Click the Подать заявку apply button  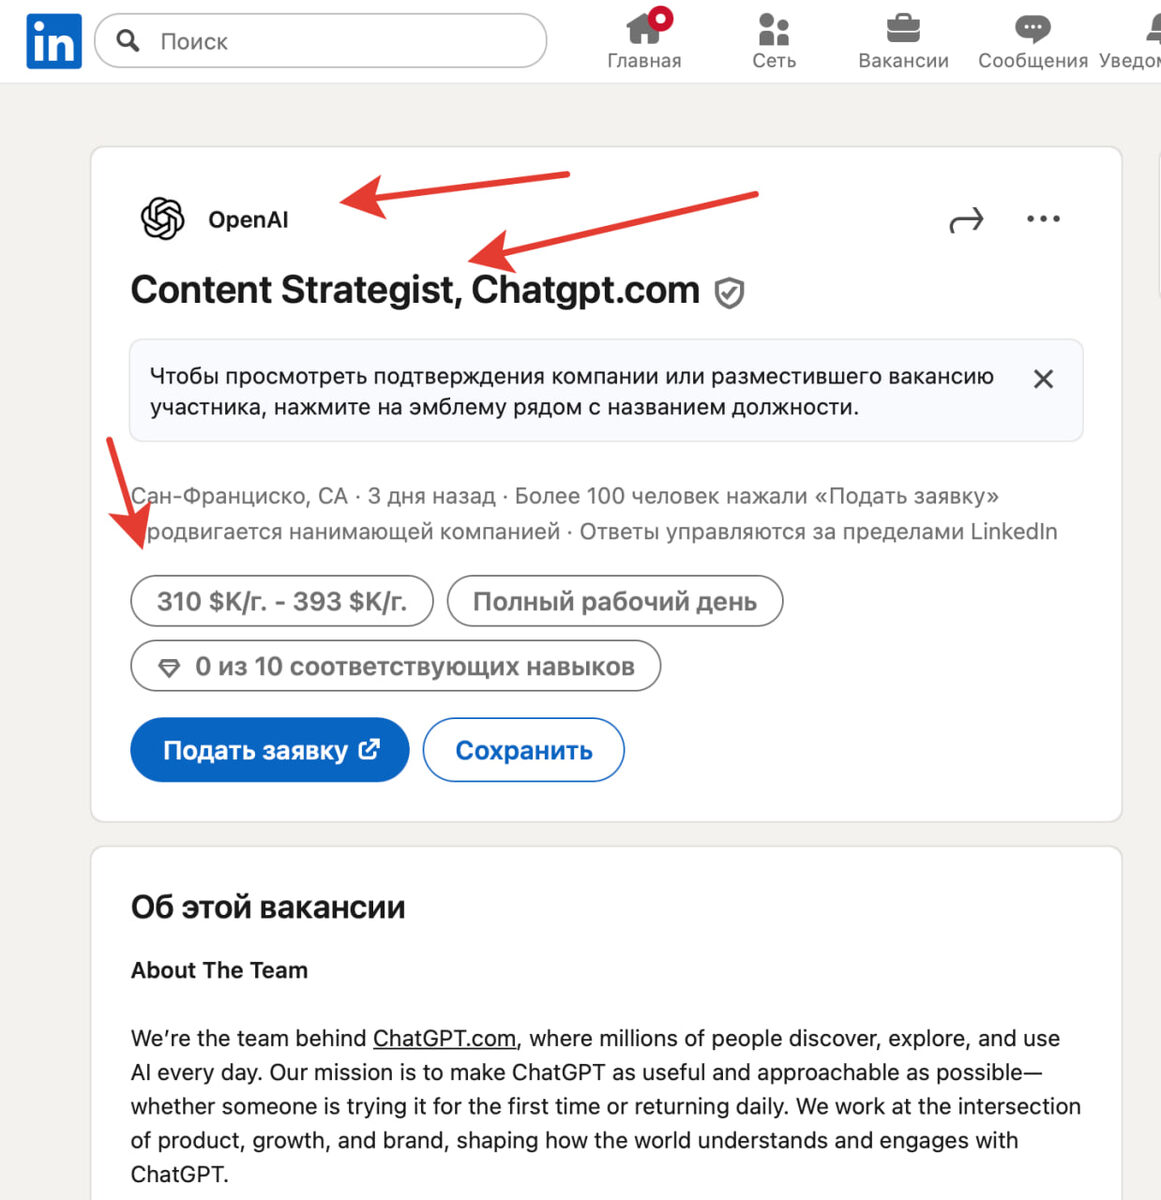tap(270, 750)
